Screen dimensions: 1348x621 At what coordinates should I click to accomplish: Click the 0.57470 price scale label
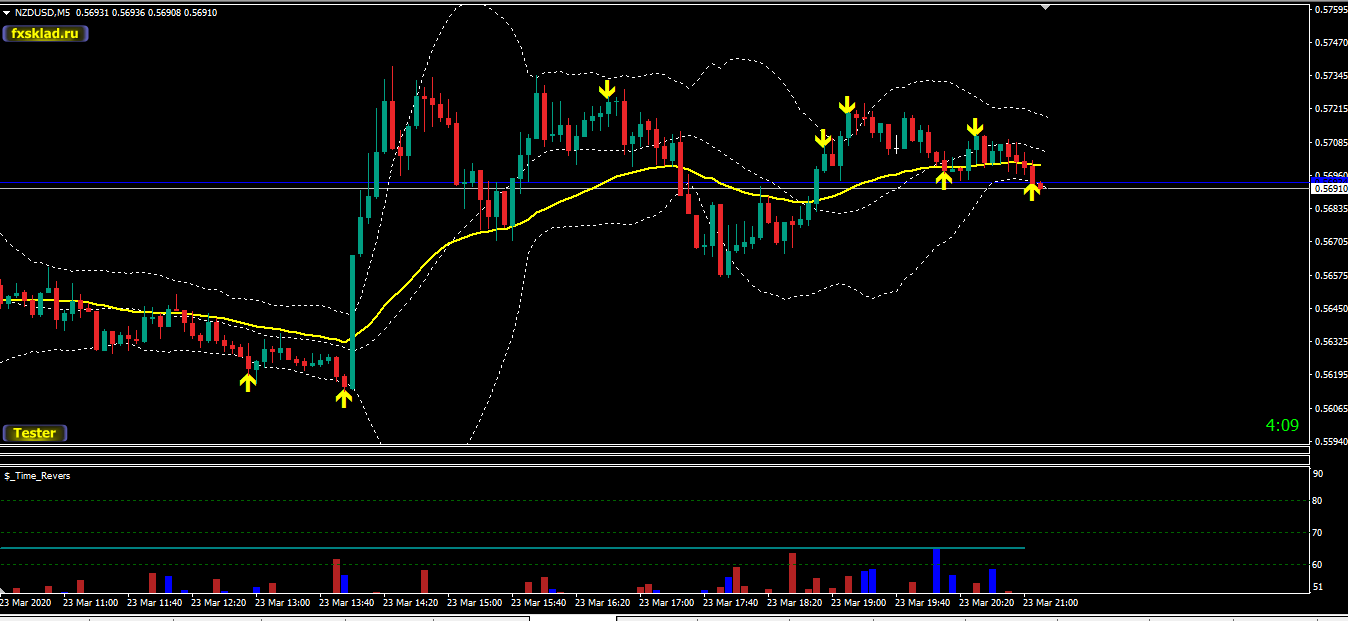1331,43
